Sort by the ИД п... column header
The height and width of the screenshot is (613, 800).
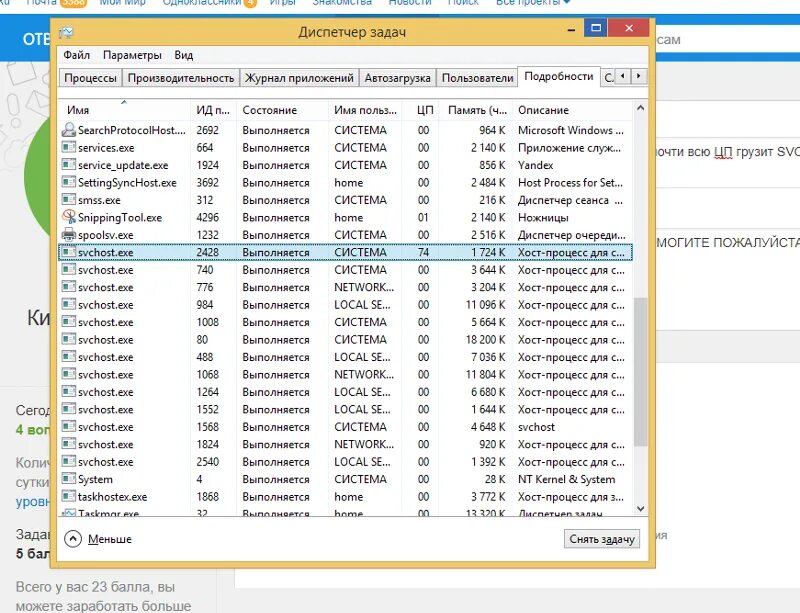[x=213, y=110]
